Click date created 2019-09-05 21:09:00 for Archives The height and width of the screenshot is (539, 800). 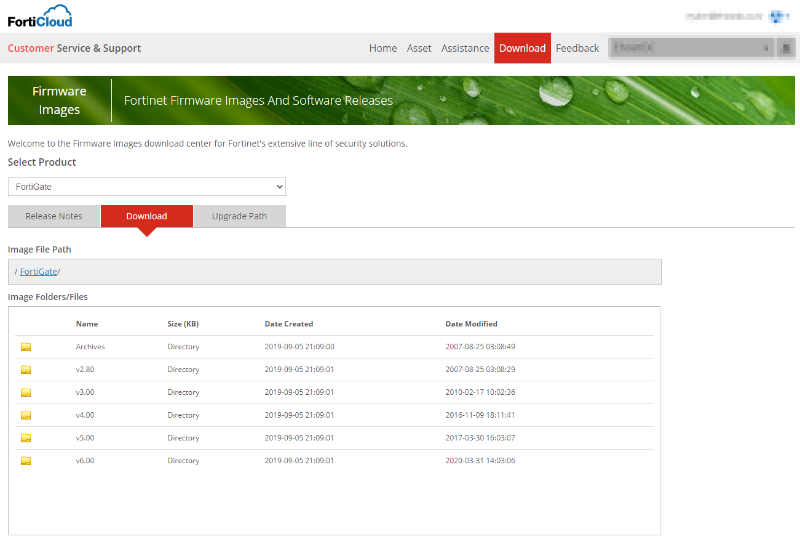point(299,347)
